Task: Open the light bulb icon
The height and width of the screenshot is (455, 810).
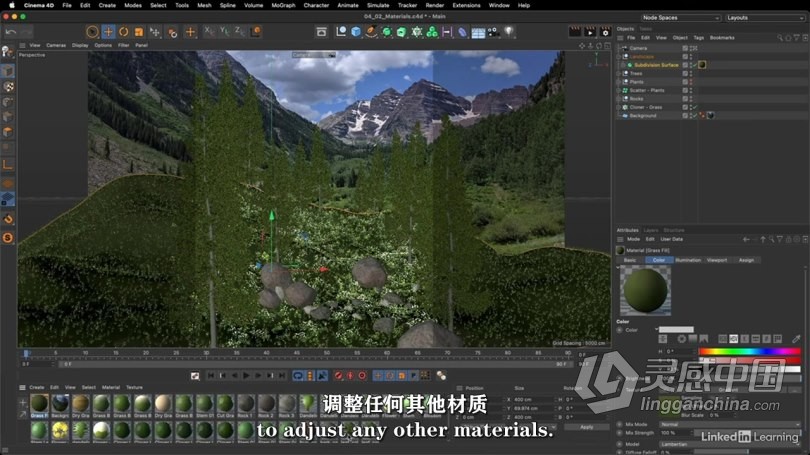Action: tap(509, 32)
